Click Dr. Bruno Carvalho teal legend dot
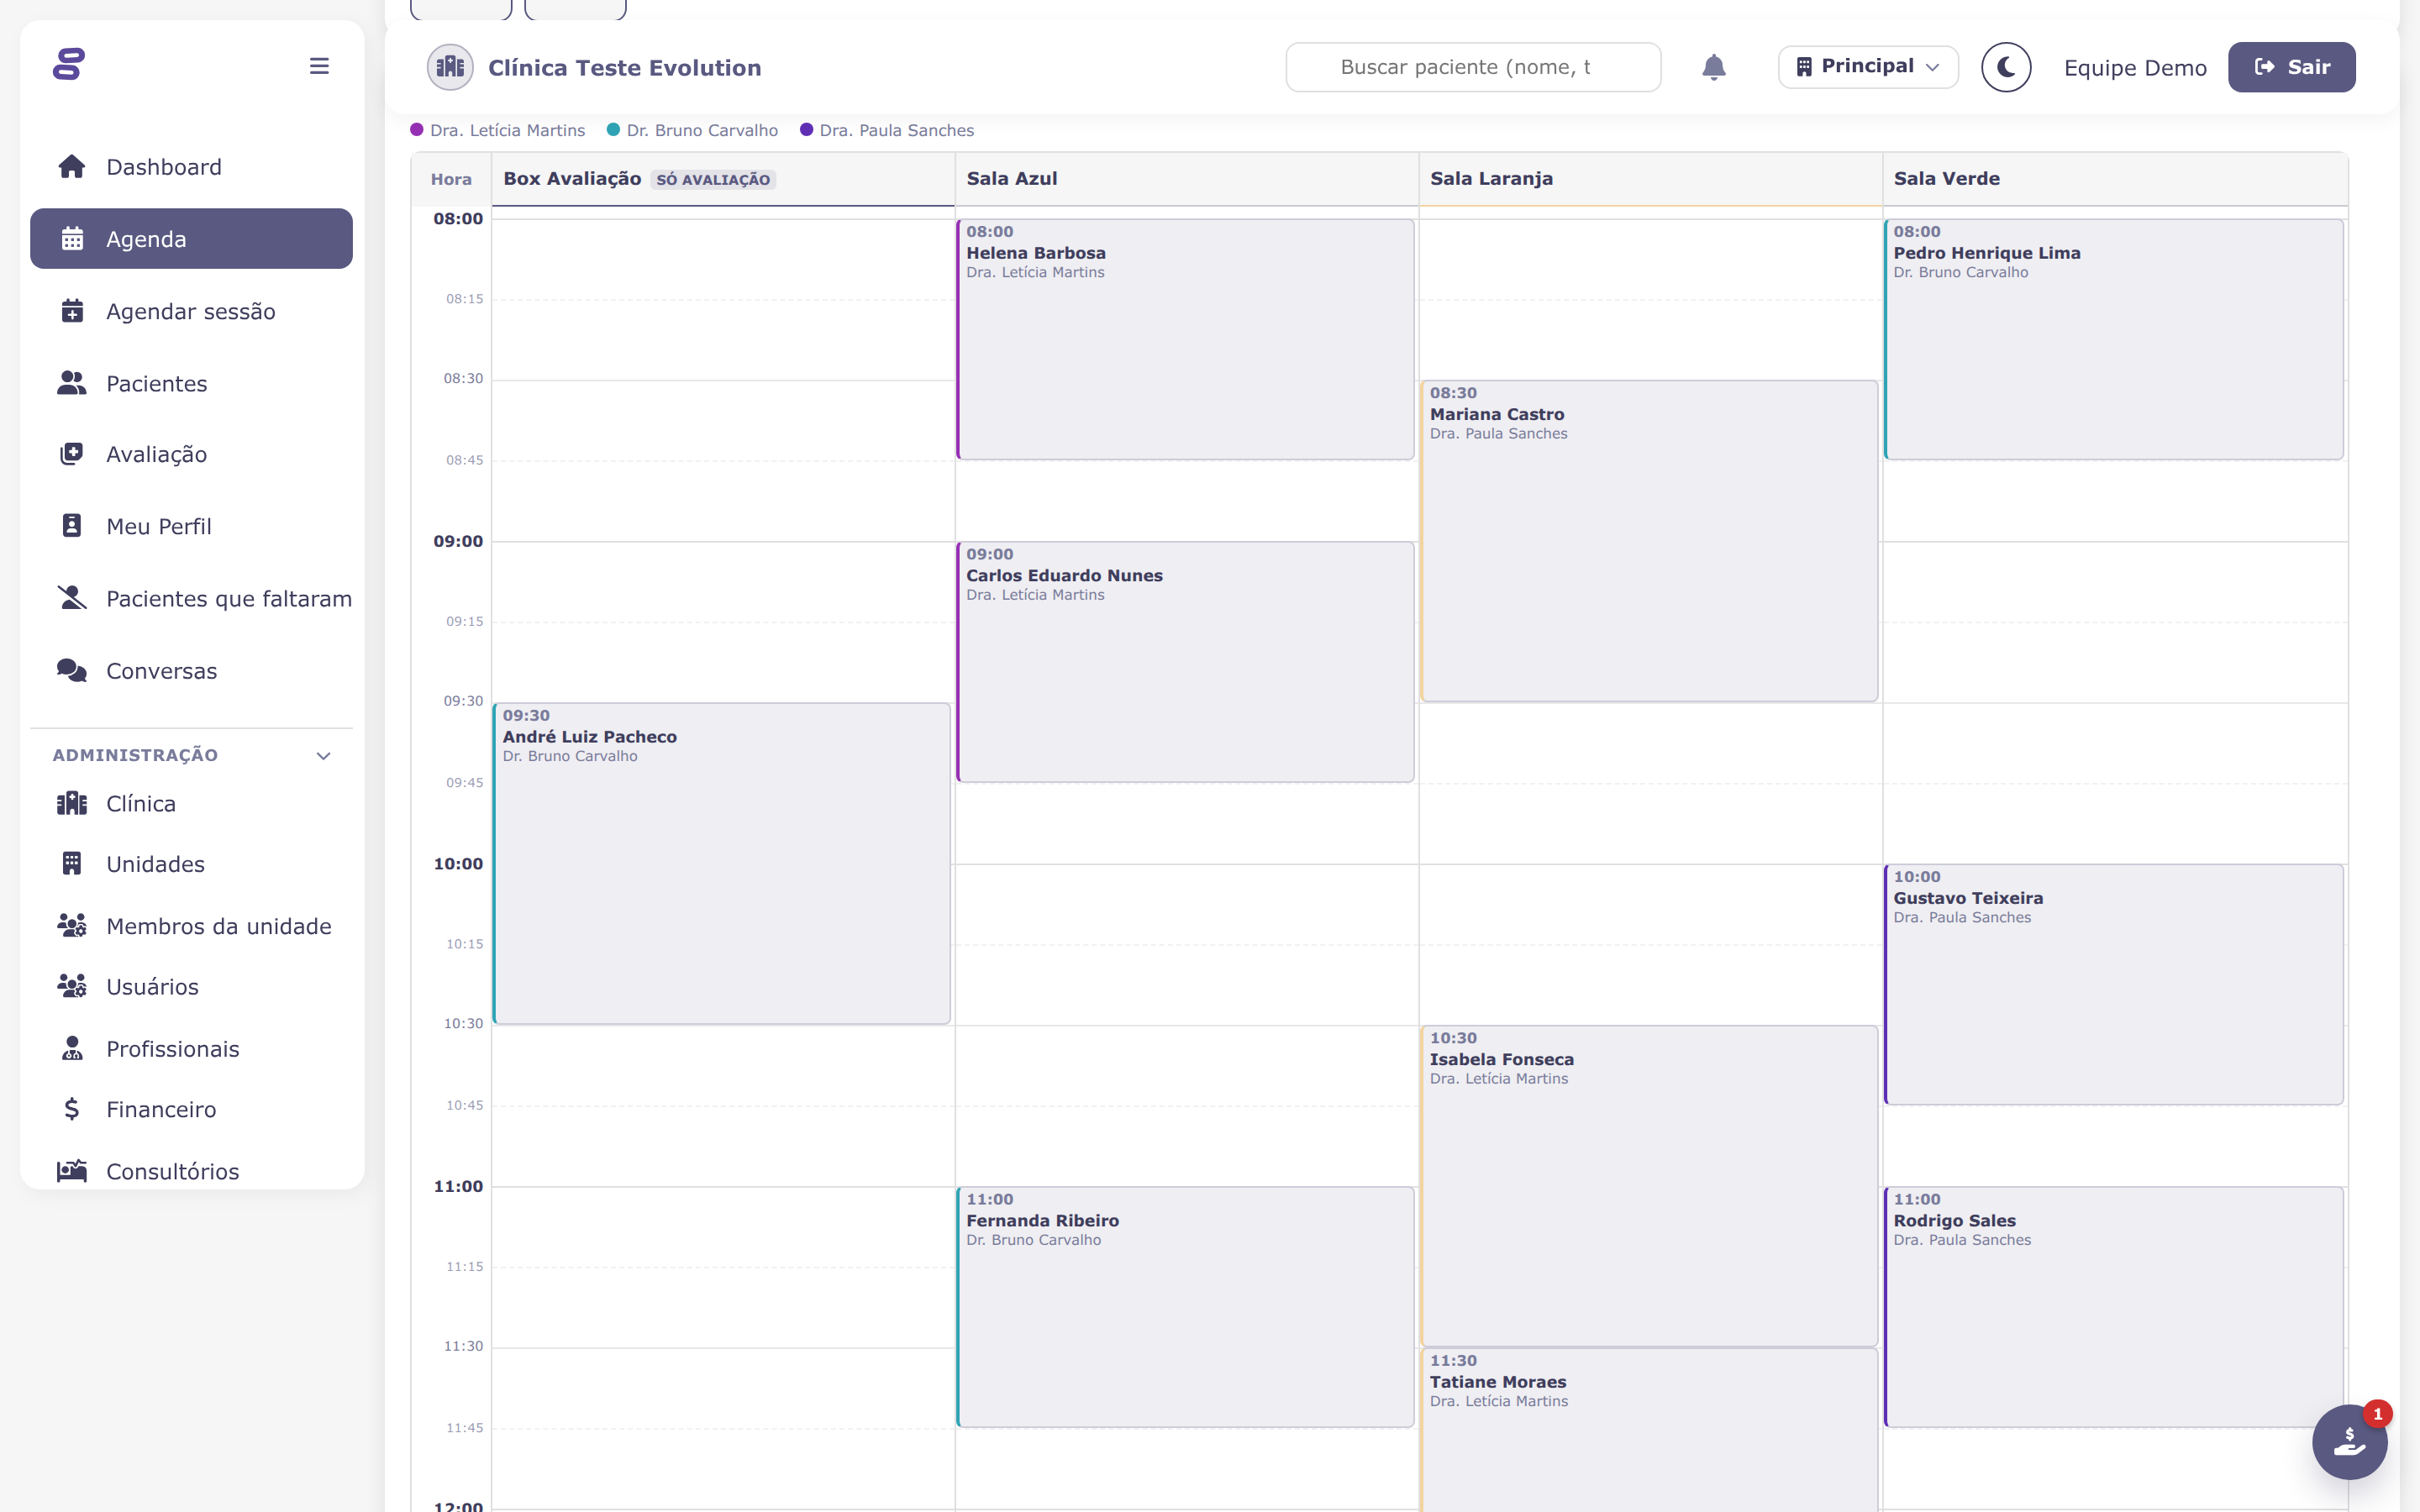 click(x=613, y=130)
